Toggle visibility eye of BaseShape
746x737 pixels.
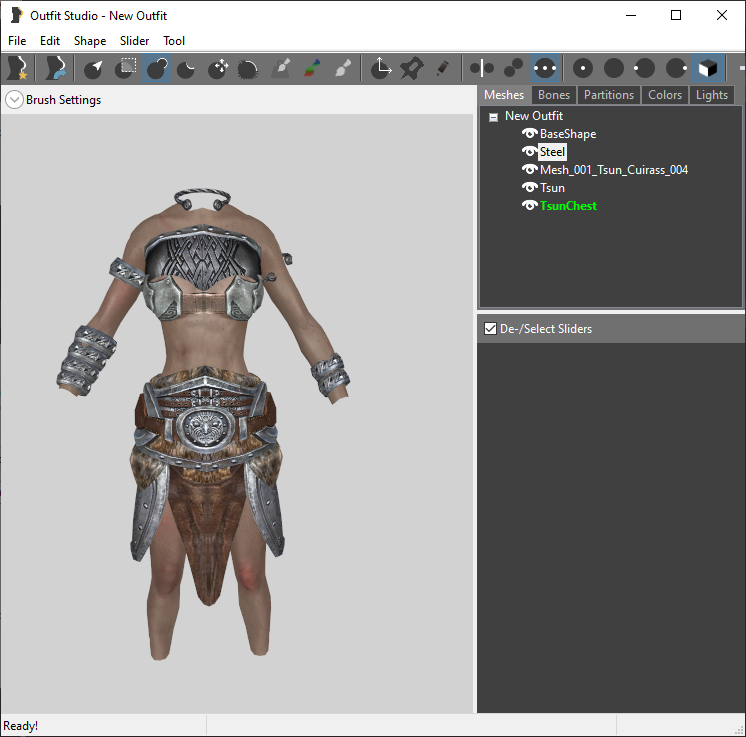tap(530, 133)
